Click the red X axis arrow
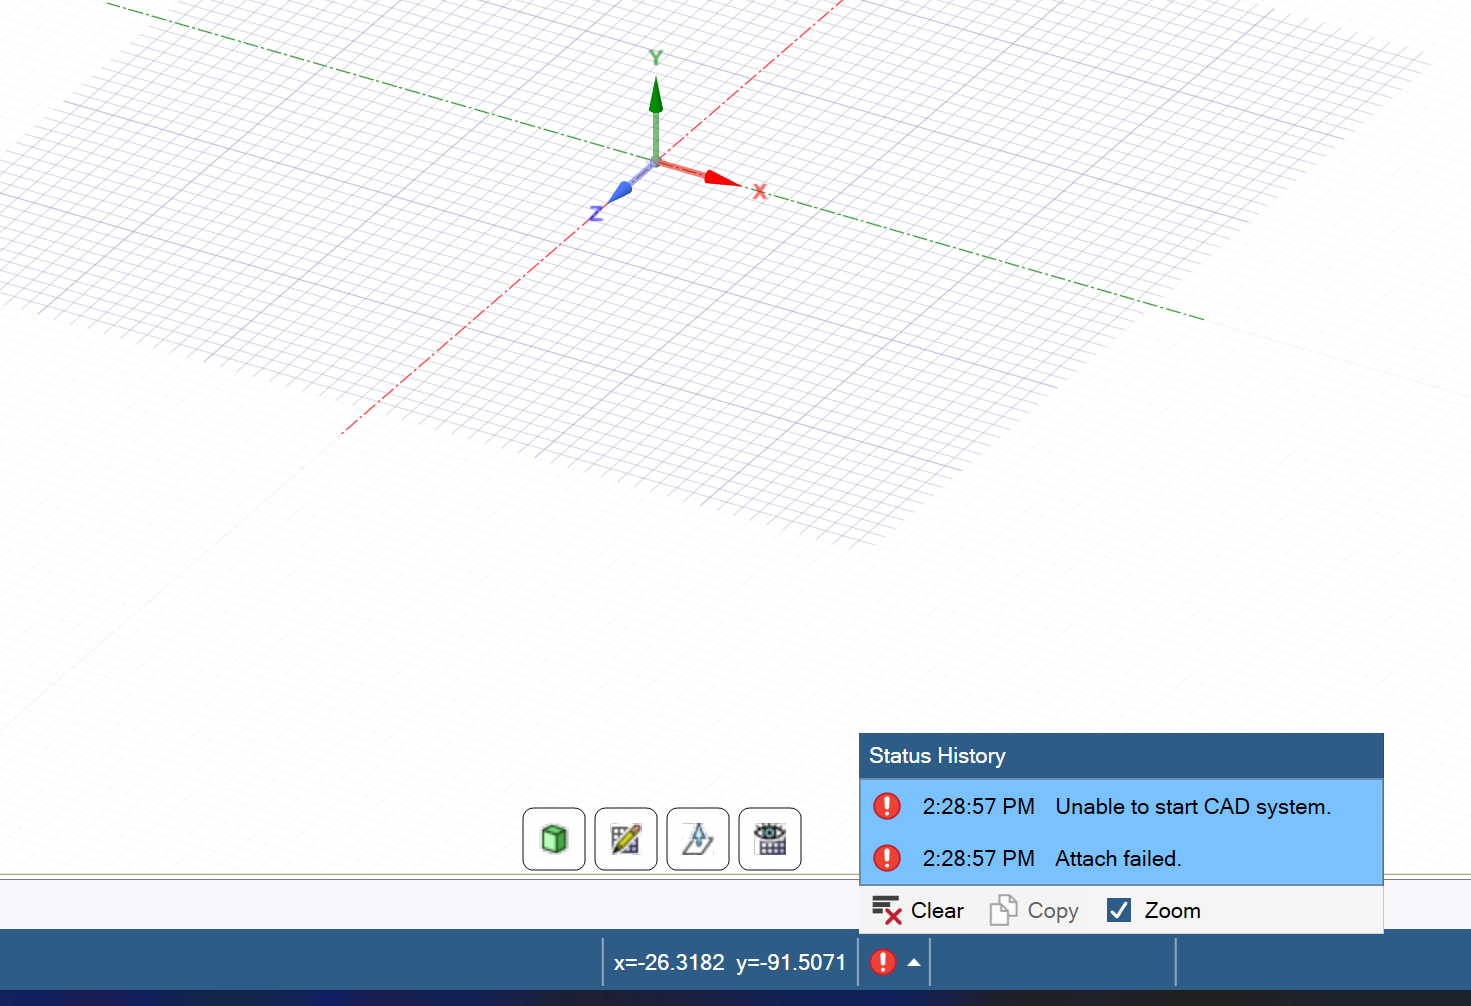Image resolution: width=1471 pixels, height=1006 pixels. coord(702,174)
